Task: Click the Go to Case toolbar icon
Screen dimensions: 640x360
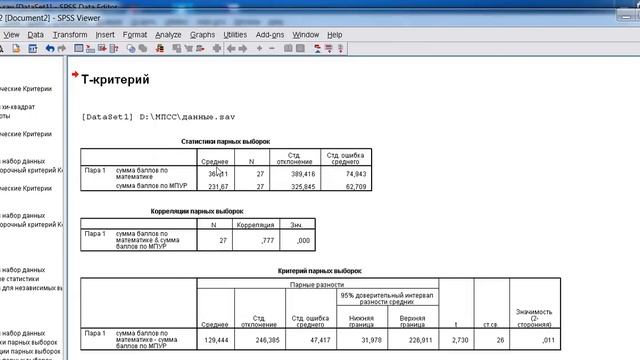Action: (91, 49)
